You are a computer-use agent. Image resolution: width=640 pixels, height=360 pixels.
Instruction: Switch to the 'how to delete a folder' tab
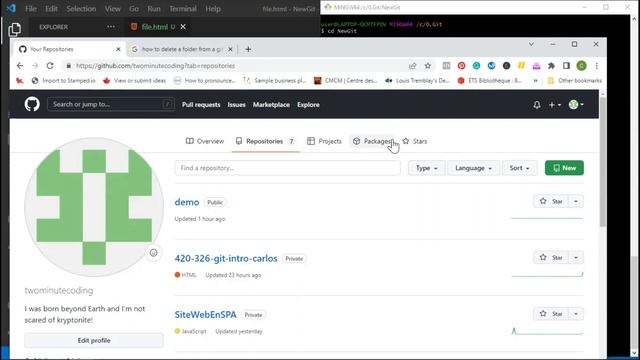[x=182, y=49]
